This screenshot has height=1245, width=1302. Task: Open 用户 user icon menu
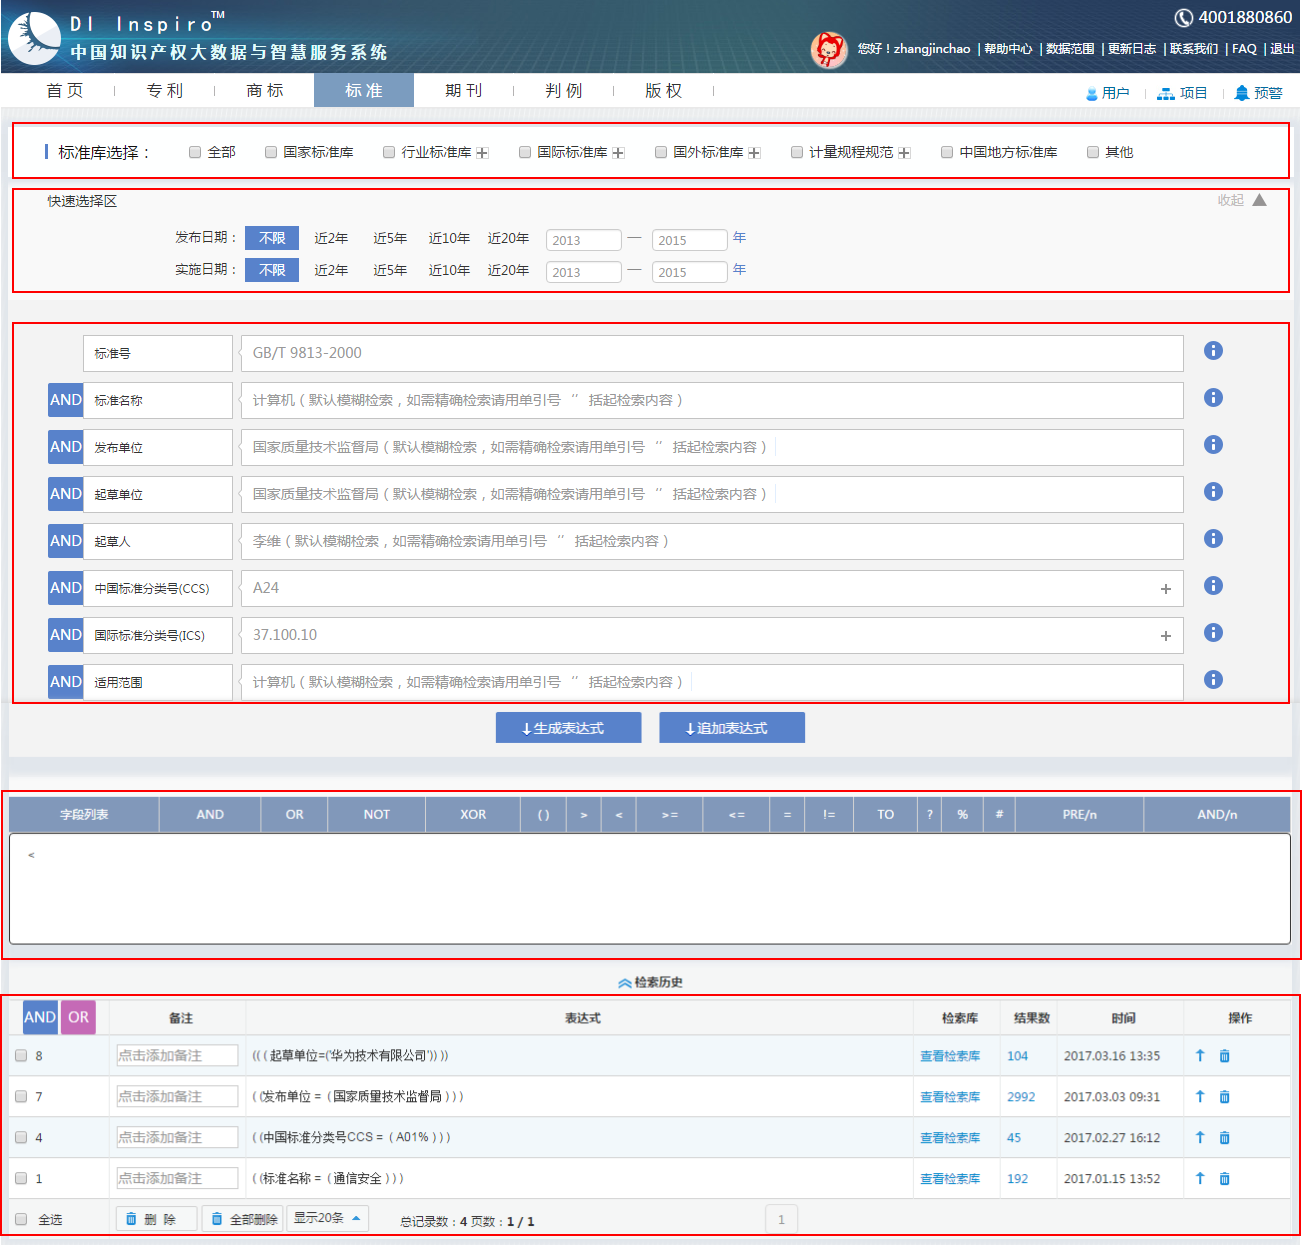1092,94
